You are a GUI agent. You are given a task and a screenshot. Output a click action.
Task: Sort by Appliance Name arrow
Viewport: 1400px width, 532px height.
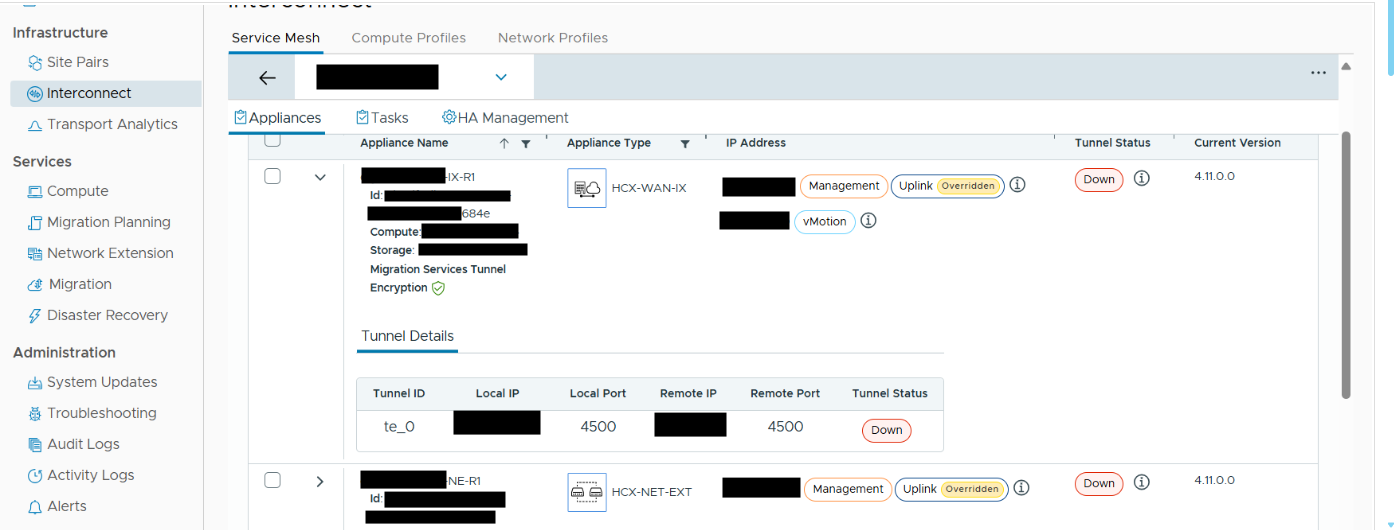click(504, 144)
